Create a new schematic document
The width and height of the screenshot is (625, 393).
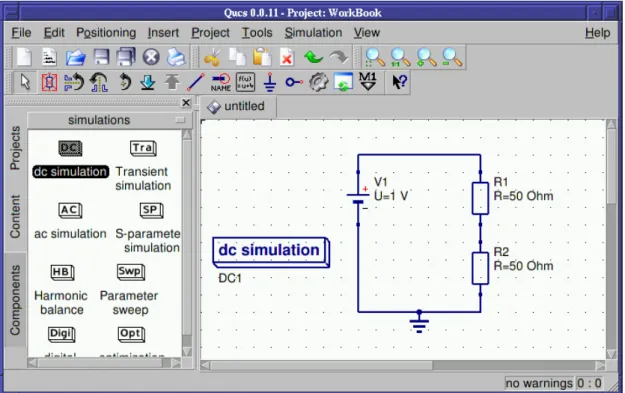click(x=24, y=58)
